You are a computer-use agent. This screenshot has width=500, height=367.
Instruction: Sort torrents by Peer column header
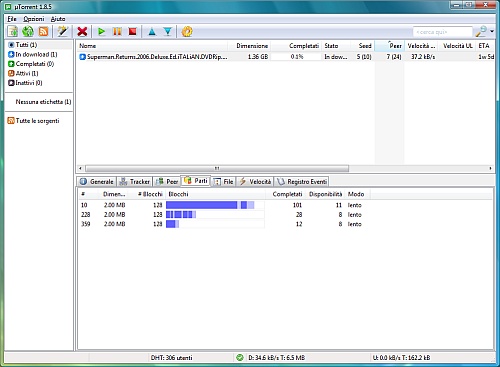(389, 46)
